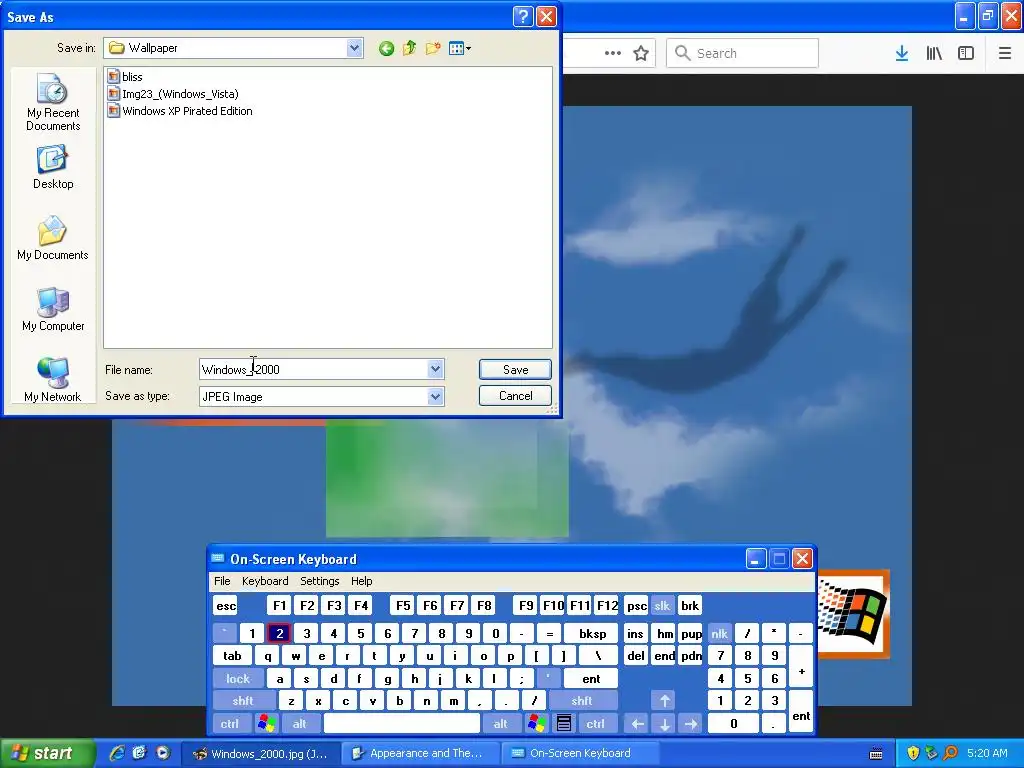
Task: Toggle the slk scroll lock key
Action: (662, 606)
